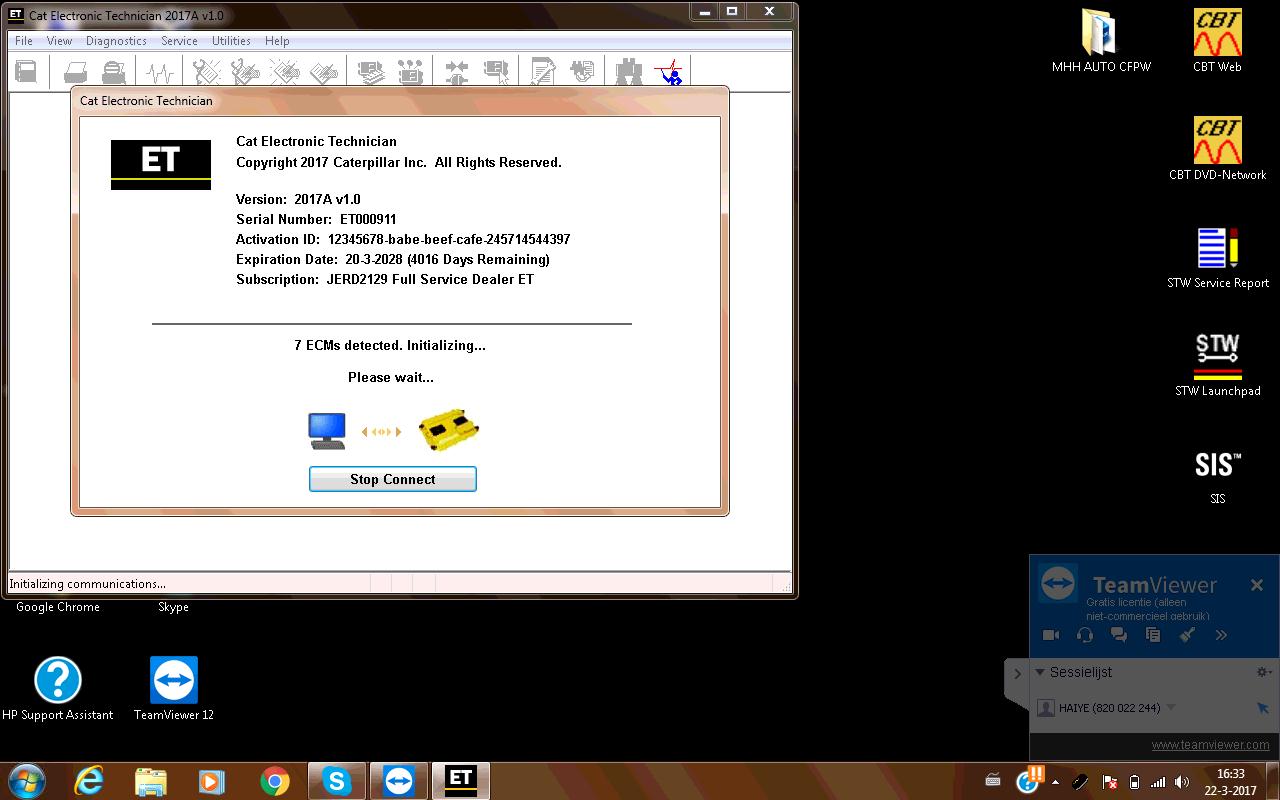Open Windows Explorer from the taskbar

point(151,781)
